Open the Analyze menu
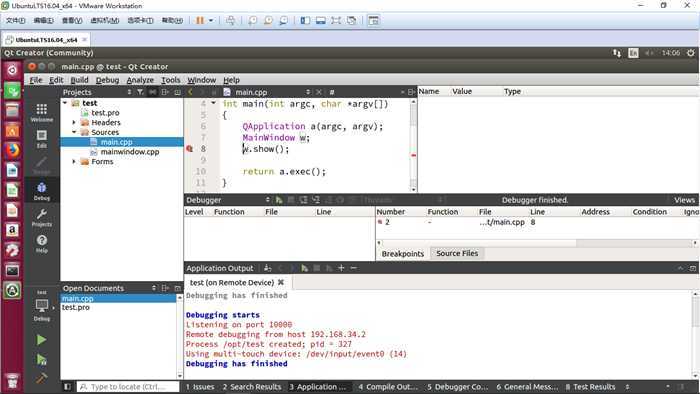 point(140,80)
